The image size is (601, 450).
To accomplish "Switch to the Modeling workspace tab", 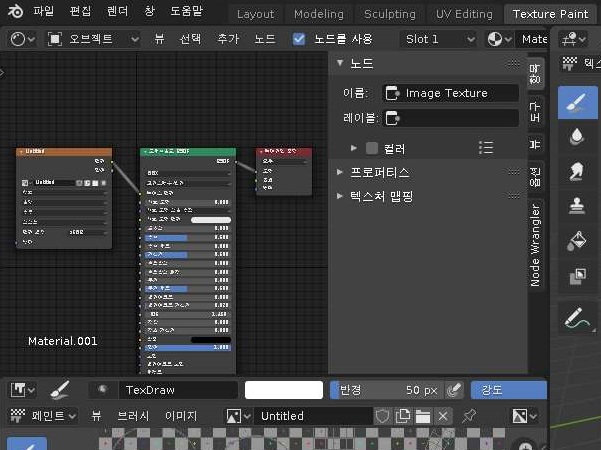I will pyautogui.click(x=319, y=14).
